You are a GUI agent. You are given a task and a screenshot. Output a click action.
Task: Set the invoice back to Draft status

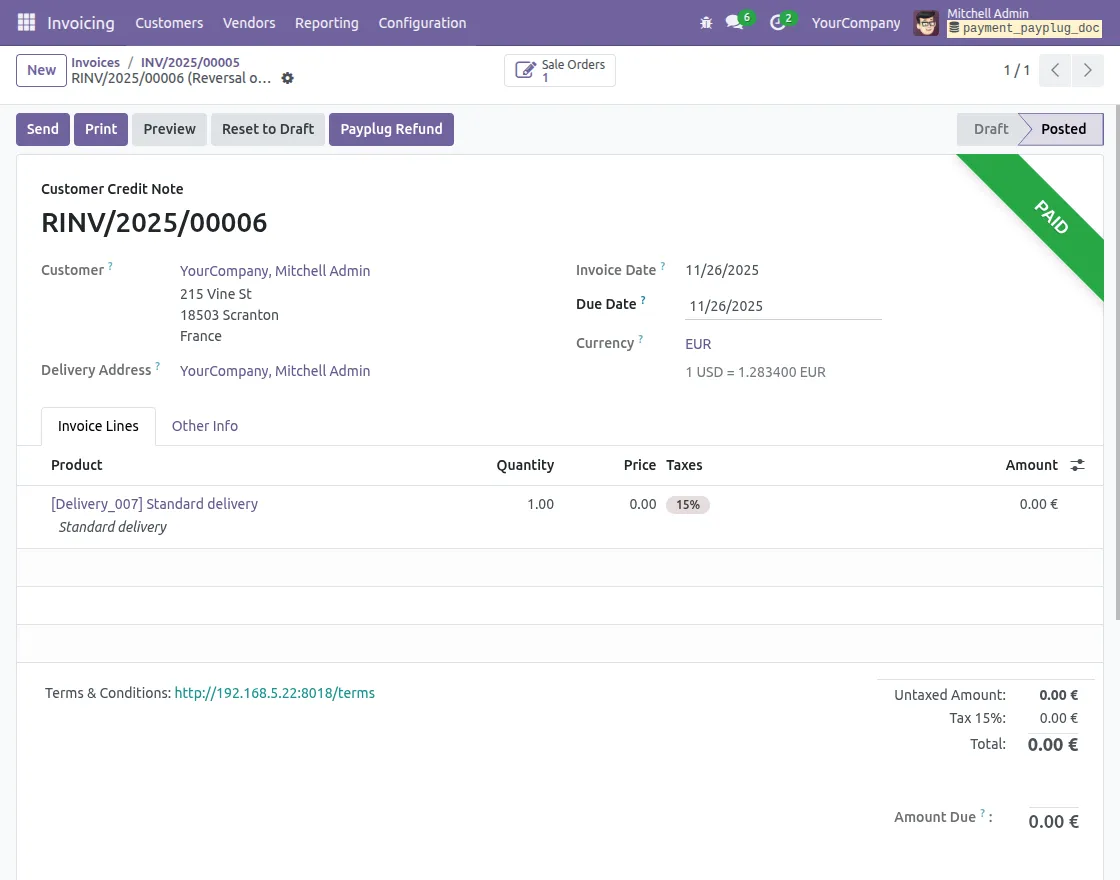point(267,129)
